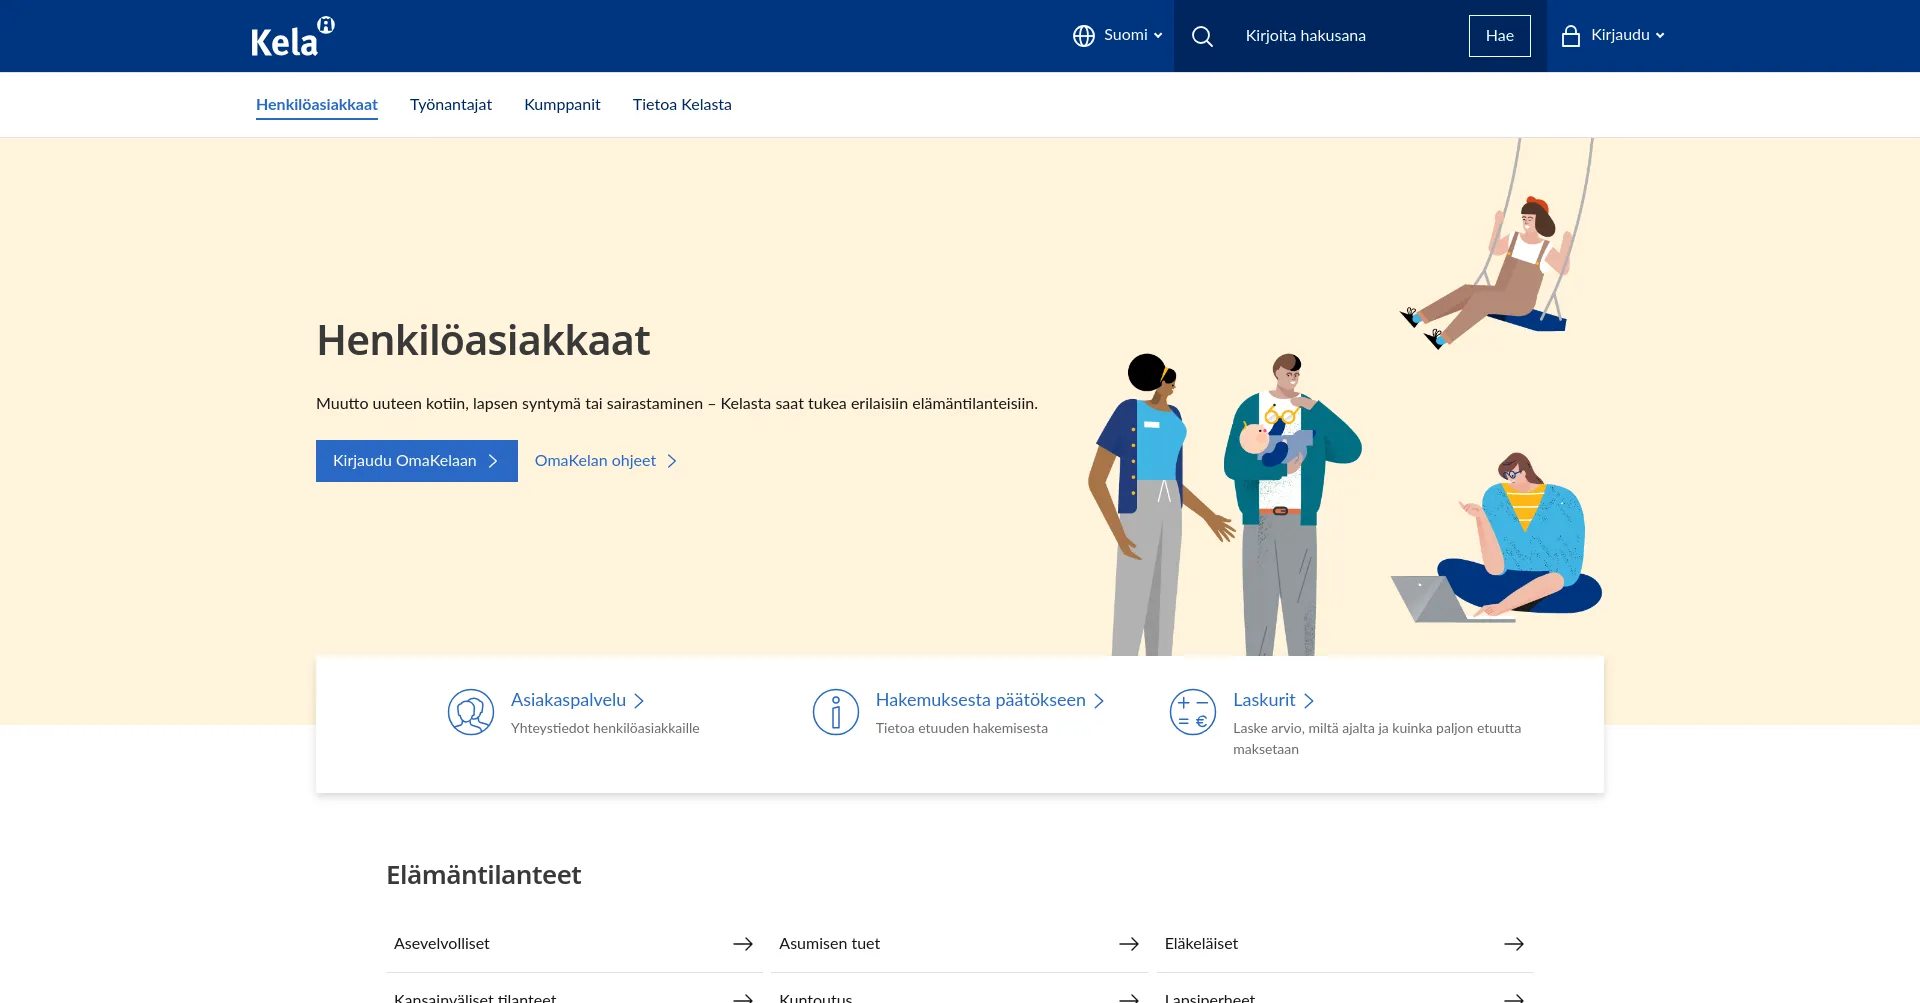Click the 'Tietoa etuuden hakemisesta' description text
1920x1003 pixels.
click(x=962, y=728)
